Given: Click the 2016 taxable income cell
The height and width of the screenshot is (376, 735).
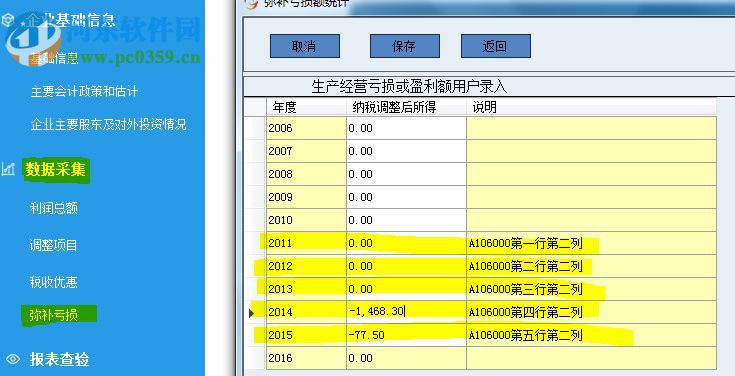Looking at the screenshot, I should click(x=406, y=358).
